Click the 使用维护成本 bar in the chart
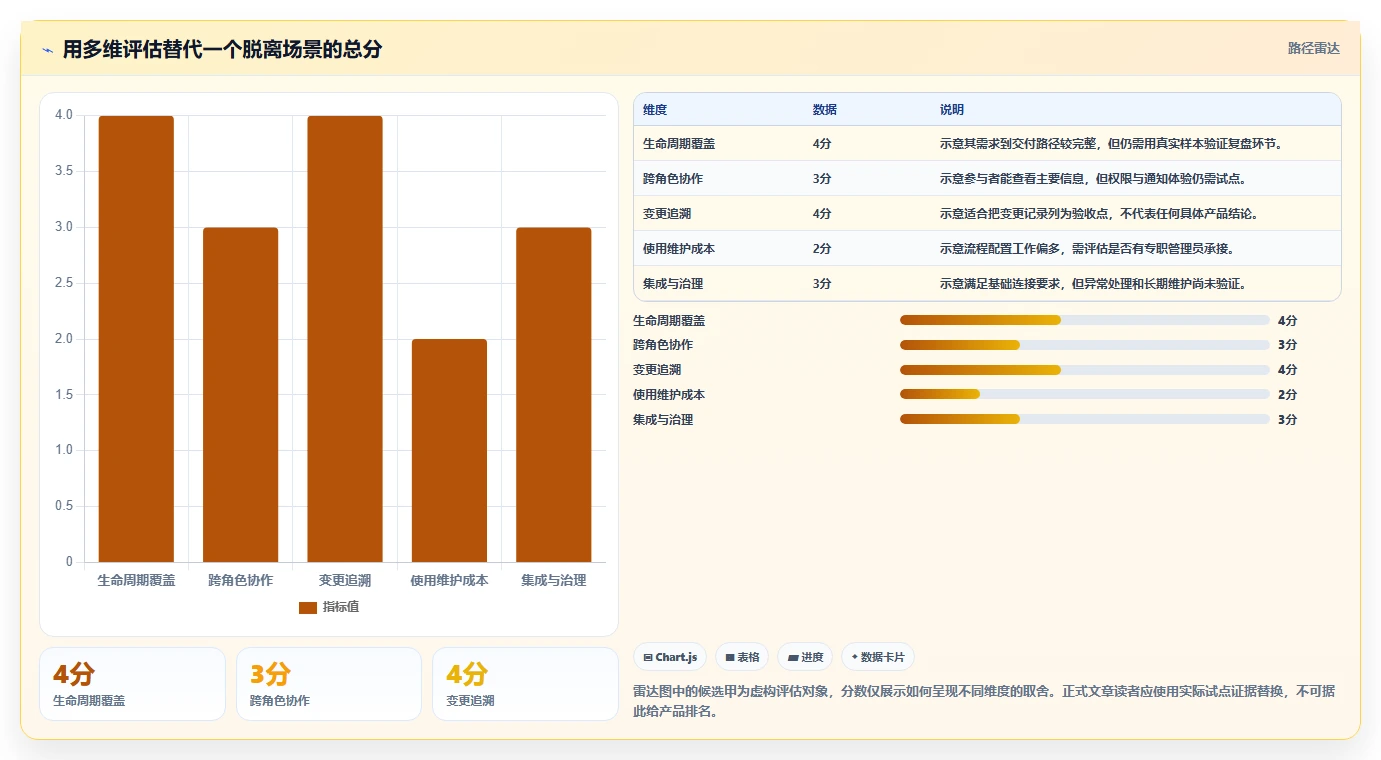This screenshot has width=1381, height=760. (x=449, y=450)
